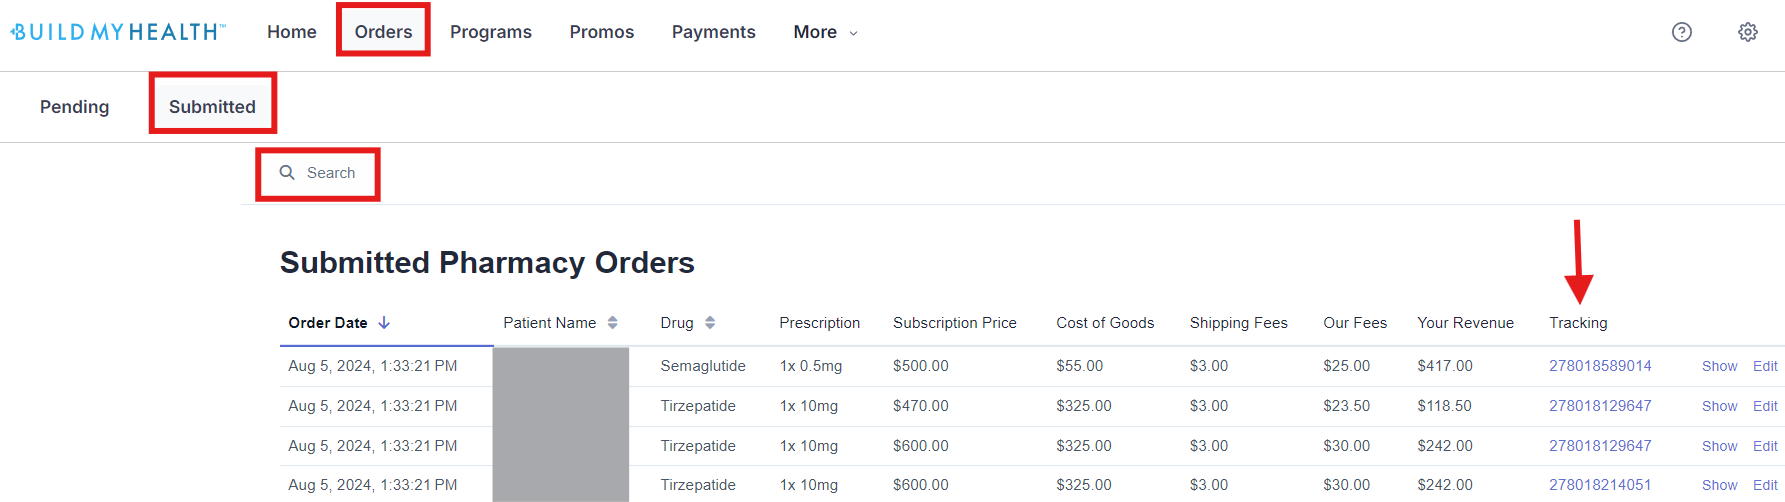Switch to the Submitted tab
This screenshot has width=1785, height=502.
pos(212,107)
